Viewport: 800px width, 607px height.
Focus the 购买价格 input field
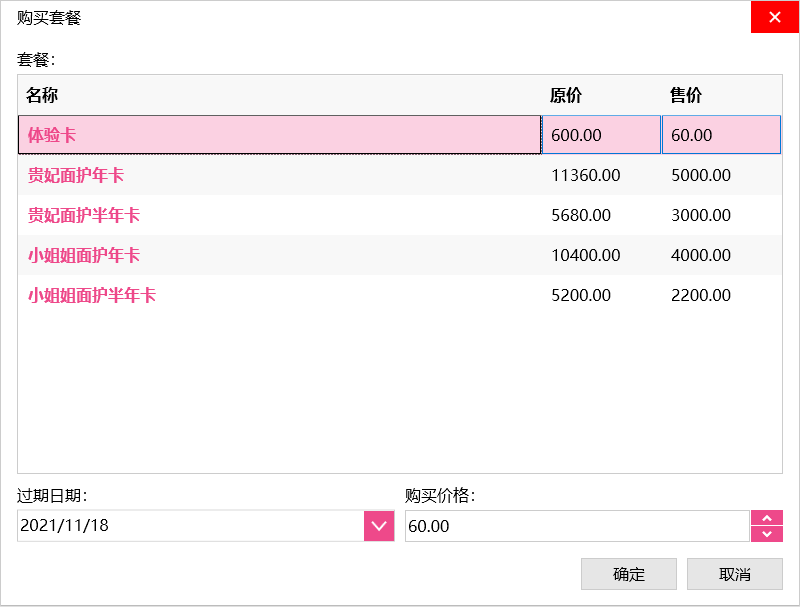(576, 526)
